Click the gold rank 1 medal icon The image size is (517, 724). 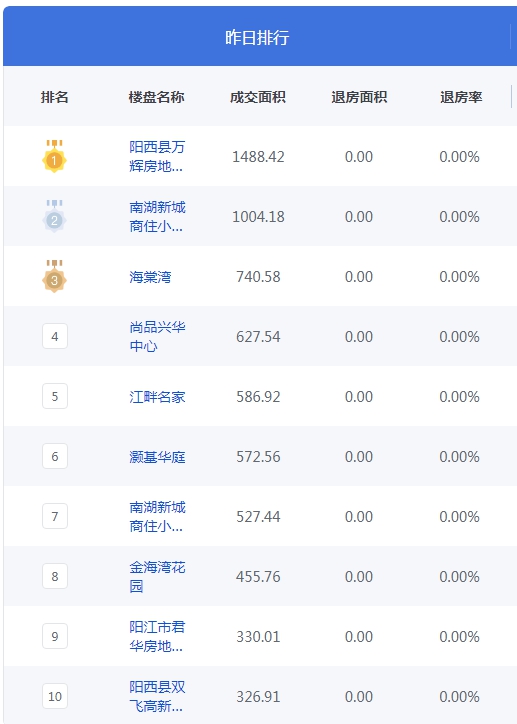[x=54, y=156]
